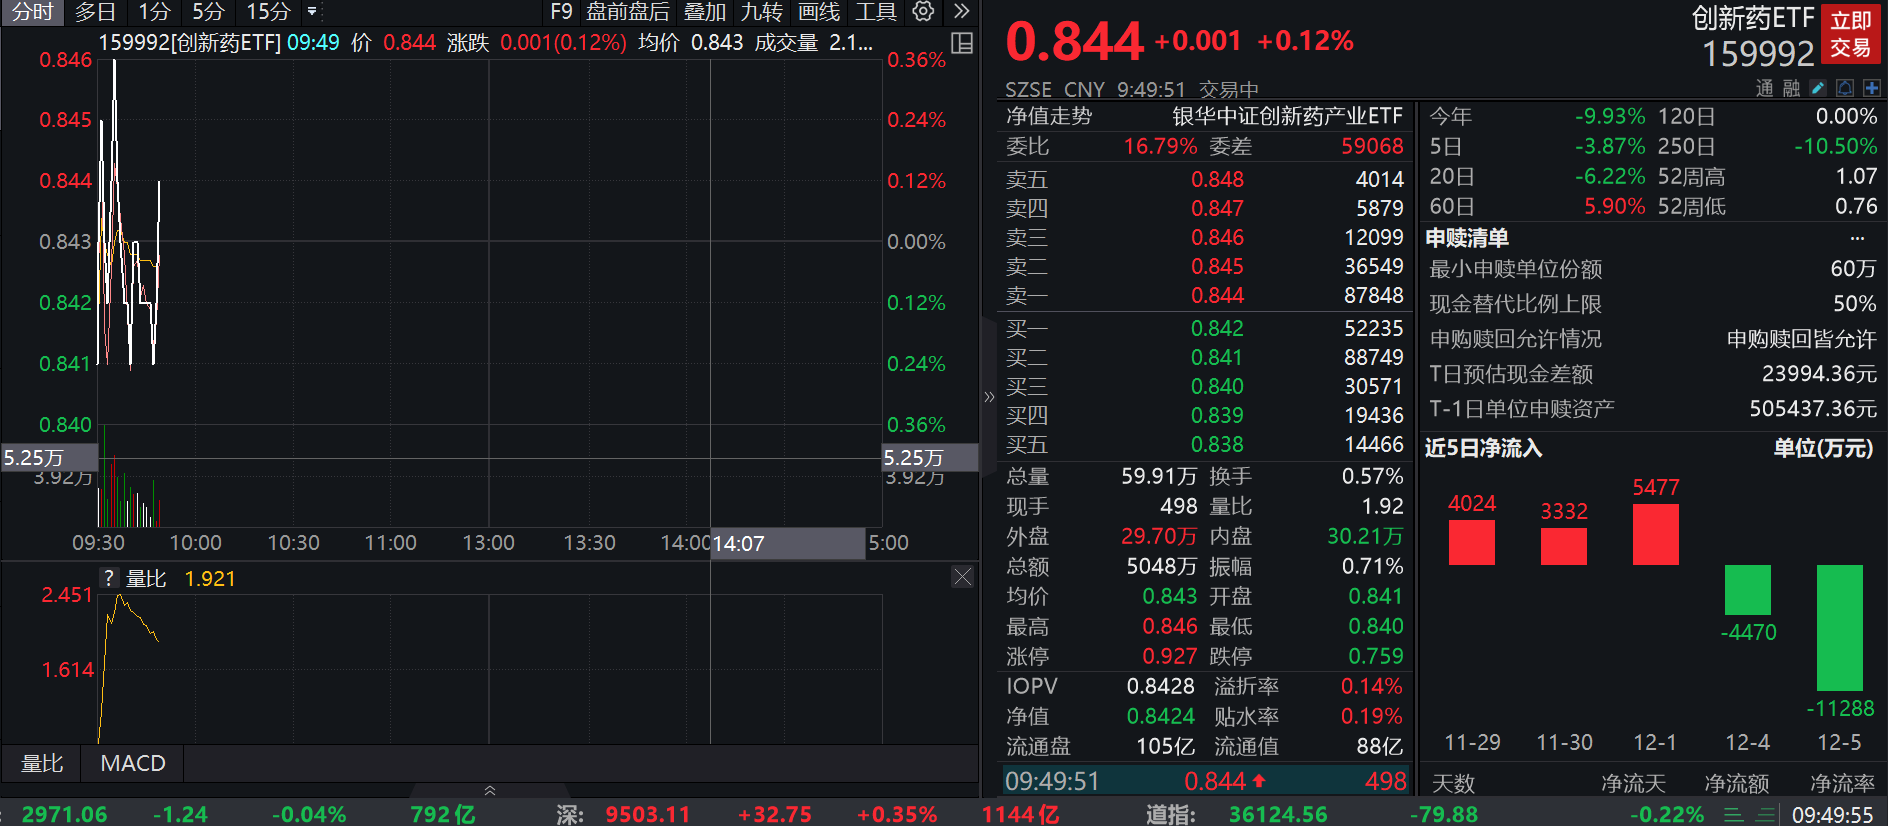Click 净流额 column header

click(x=1737, y=783)
